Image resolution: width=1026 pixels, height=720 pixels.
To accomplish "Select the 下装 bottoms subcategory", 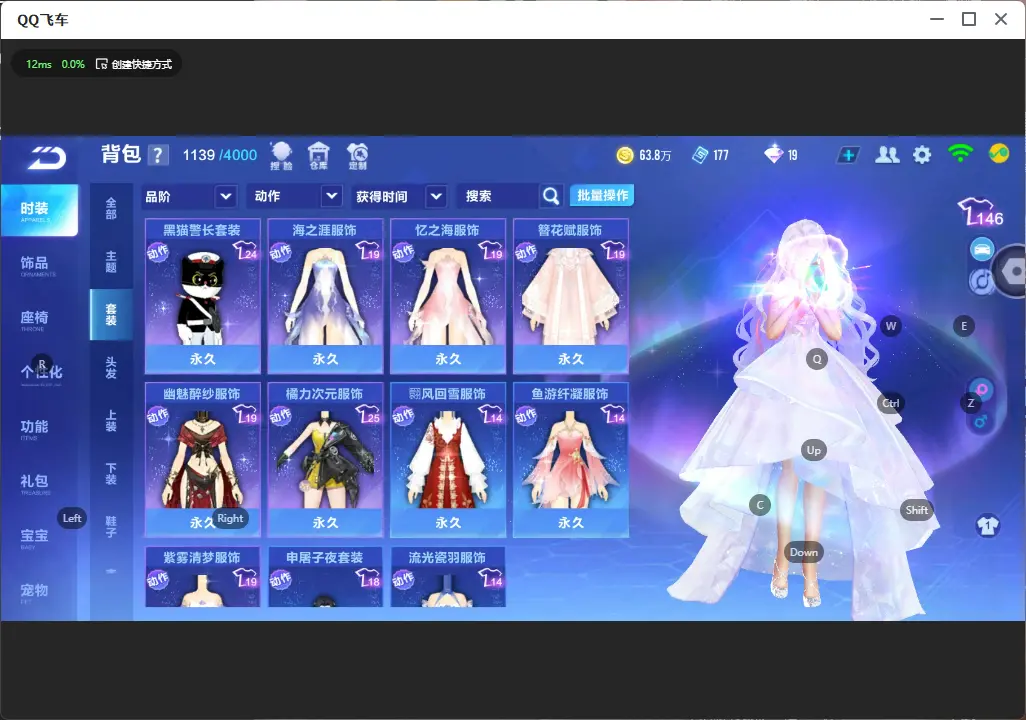I will pyautogui.click(x=111, y=474).
